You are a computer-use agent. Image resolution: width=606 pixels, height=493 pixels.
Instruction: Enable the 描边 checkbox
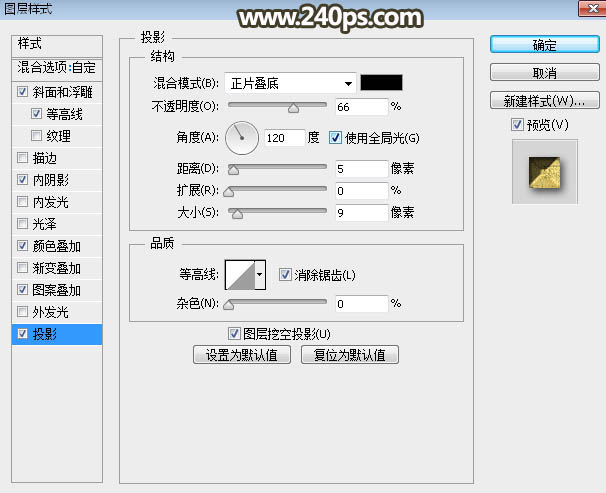click(x=22, y=158)
